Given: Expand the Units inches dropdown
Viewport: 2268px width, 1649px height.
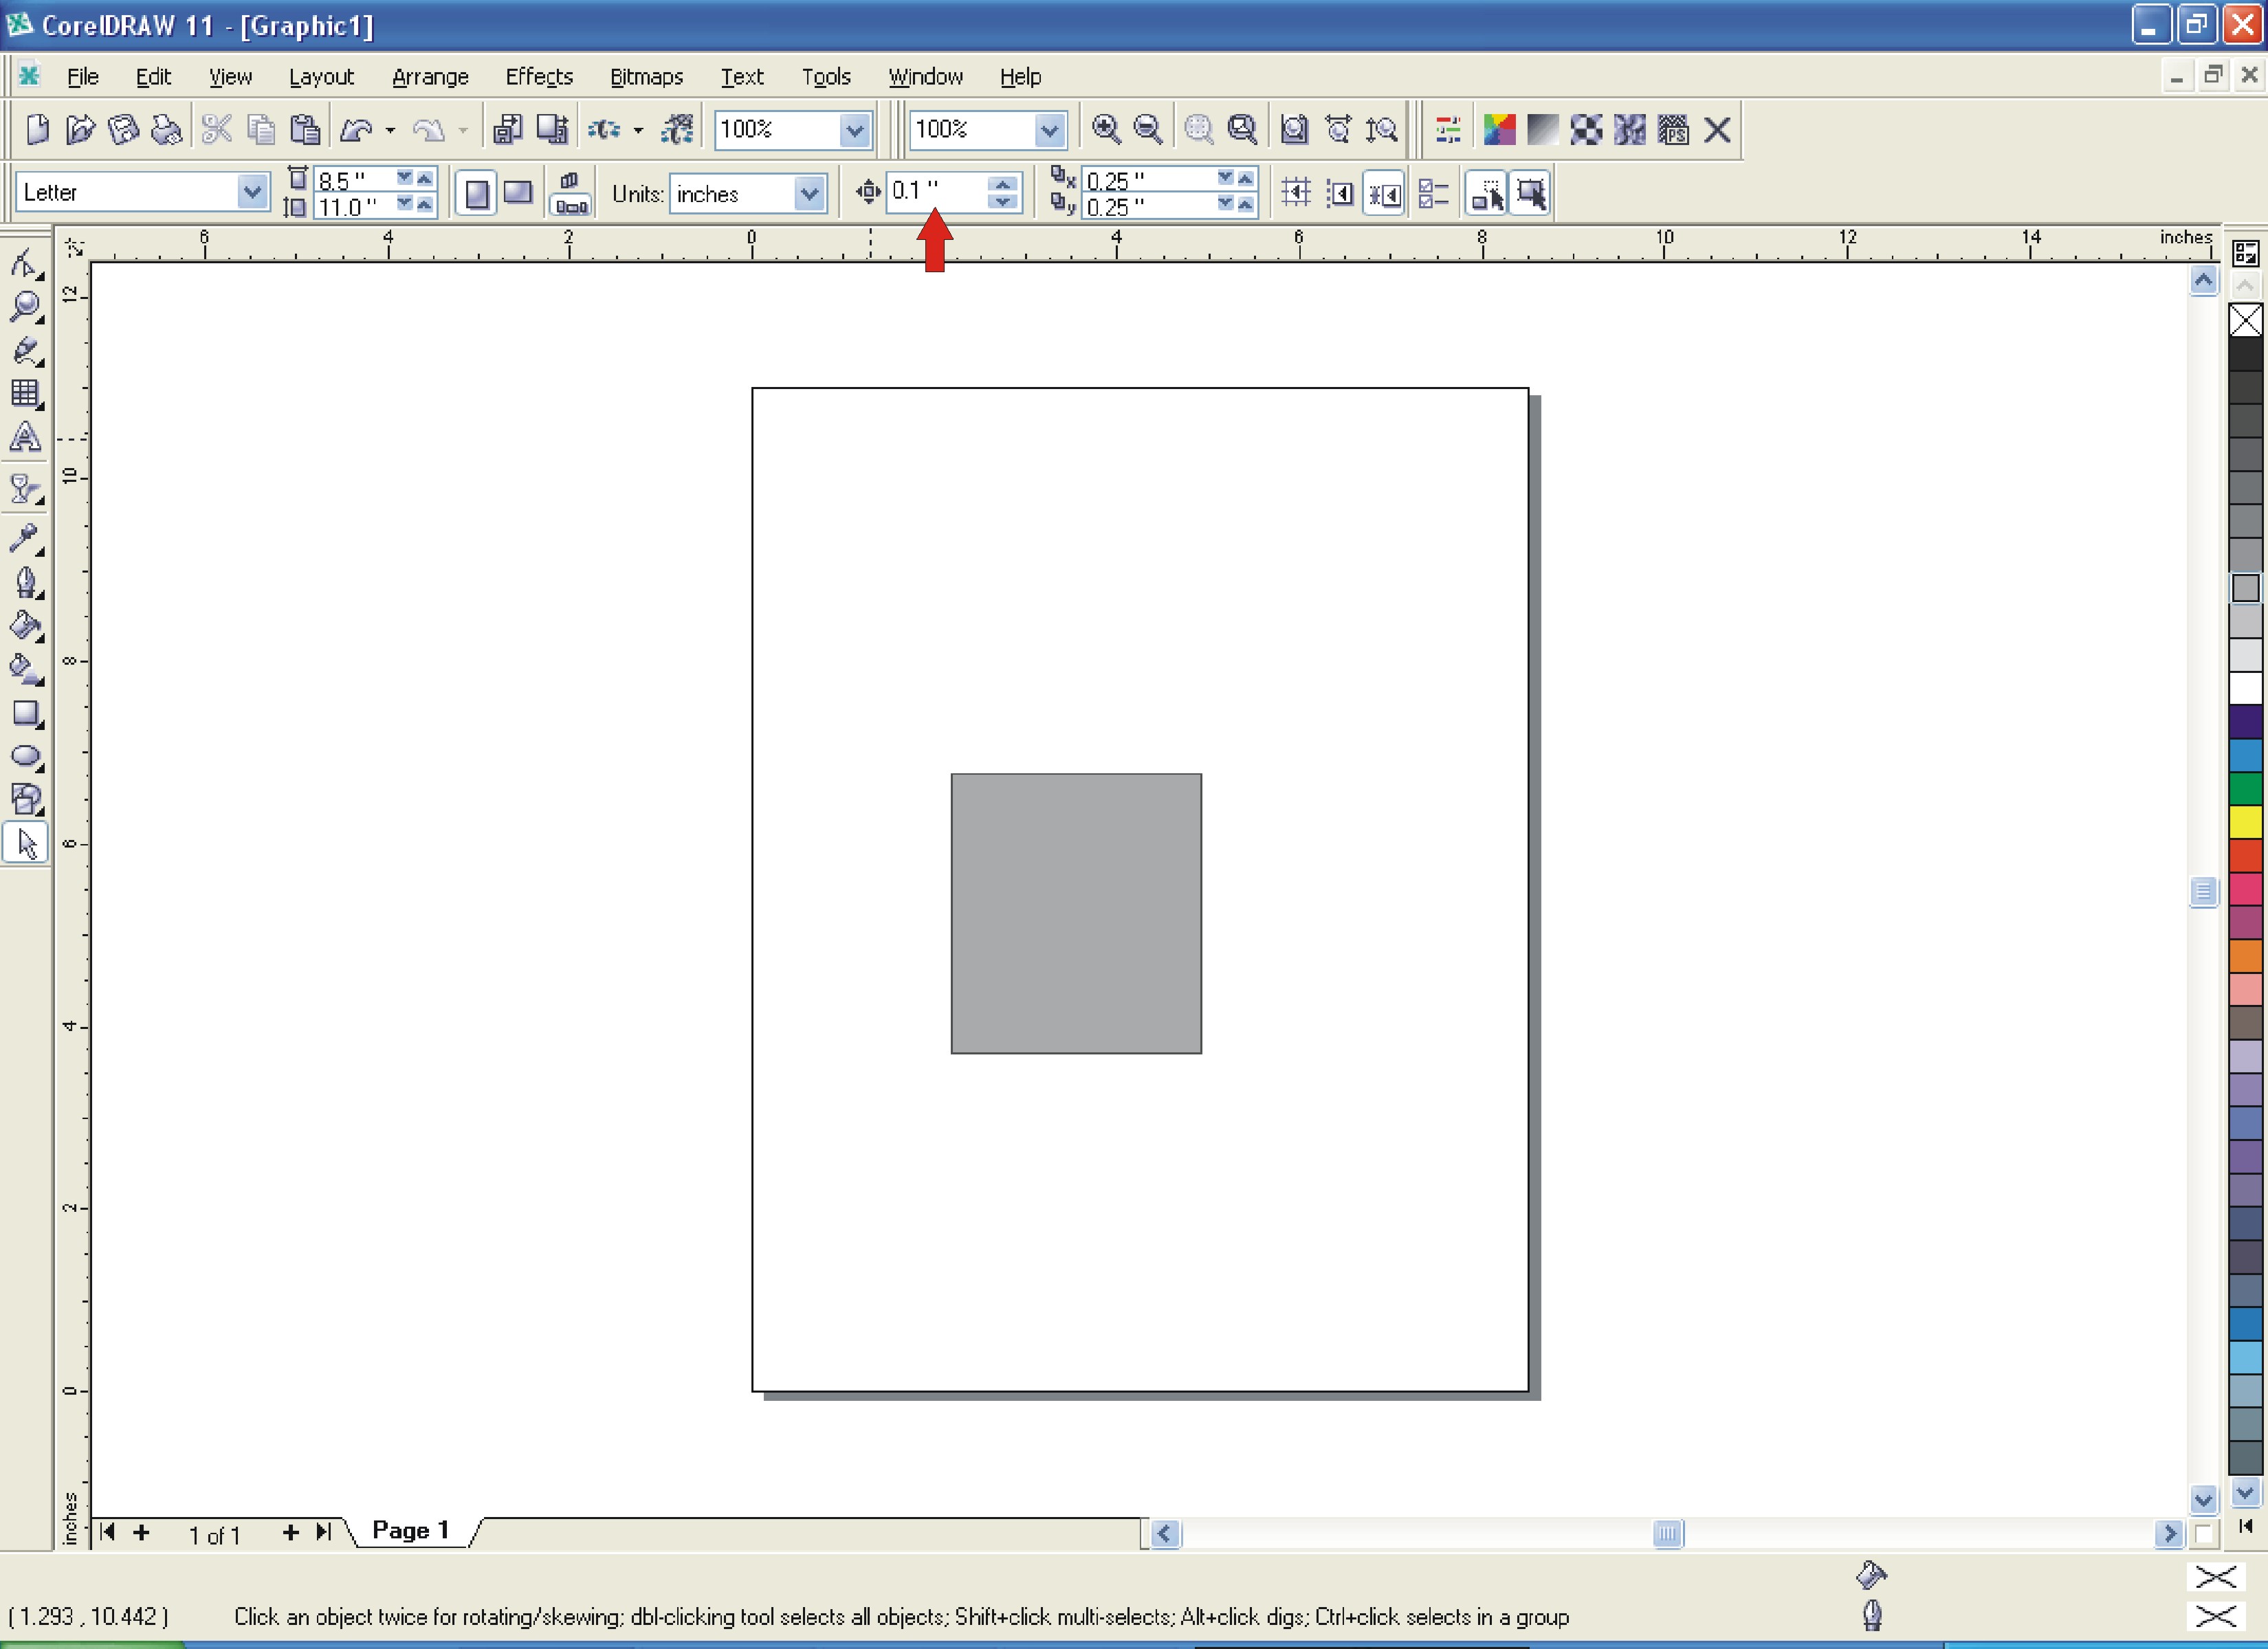Looking at the screenshot, I should (808, 192).
